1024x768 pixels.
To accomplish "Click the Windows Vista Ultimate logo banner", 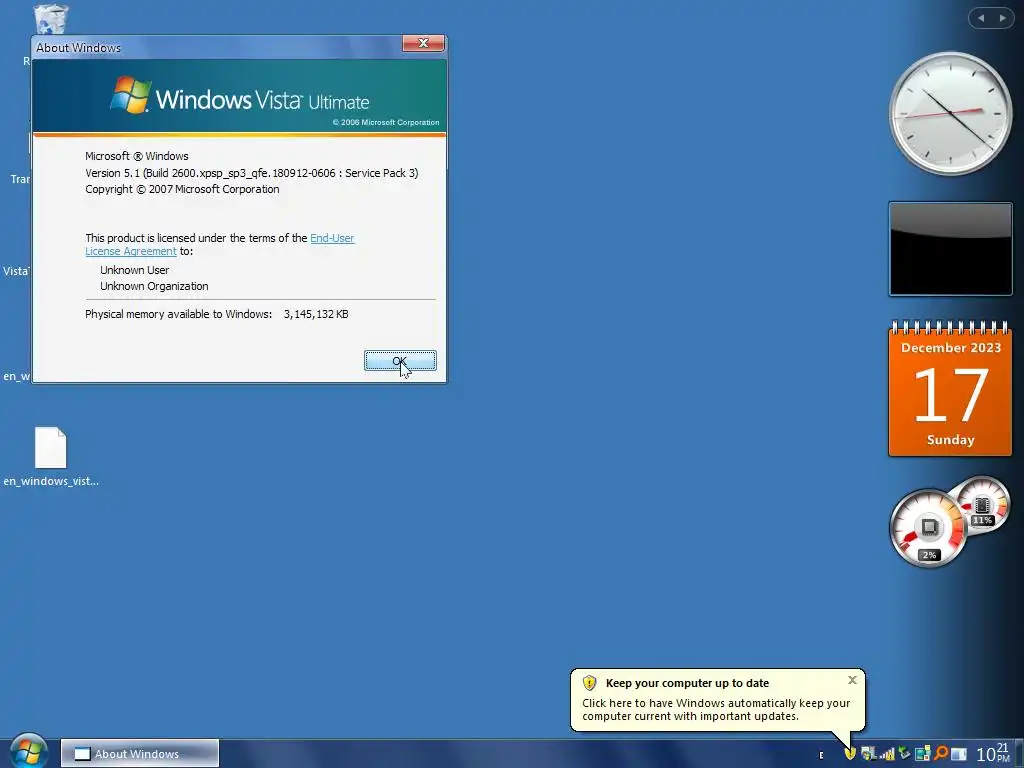I will [x=240, y=97].
